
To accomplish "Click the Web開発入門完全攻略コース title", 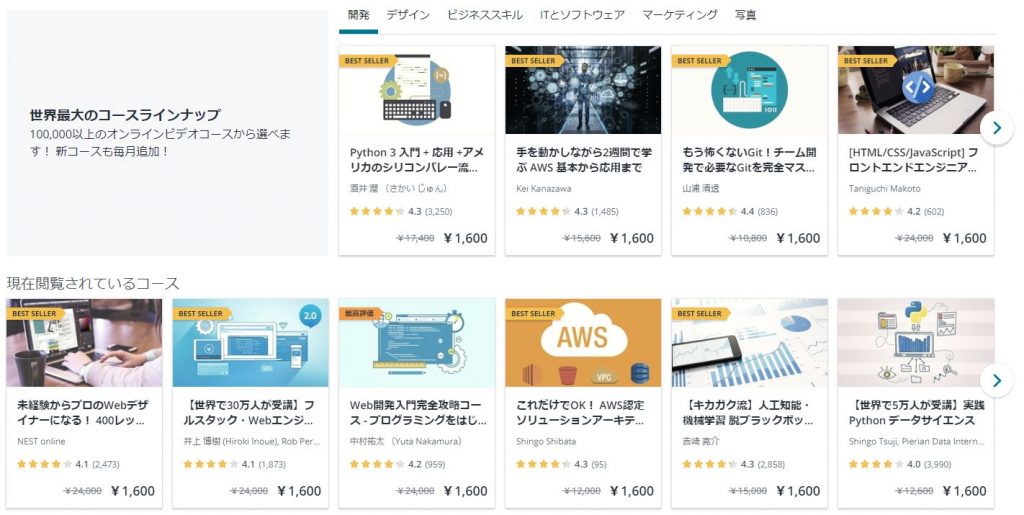I will point(418,413).
